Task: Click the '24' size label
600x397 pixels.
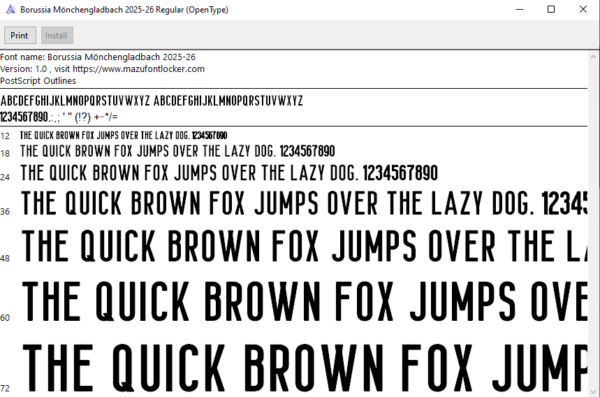Action: (5, 177)
